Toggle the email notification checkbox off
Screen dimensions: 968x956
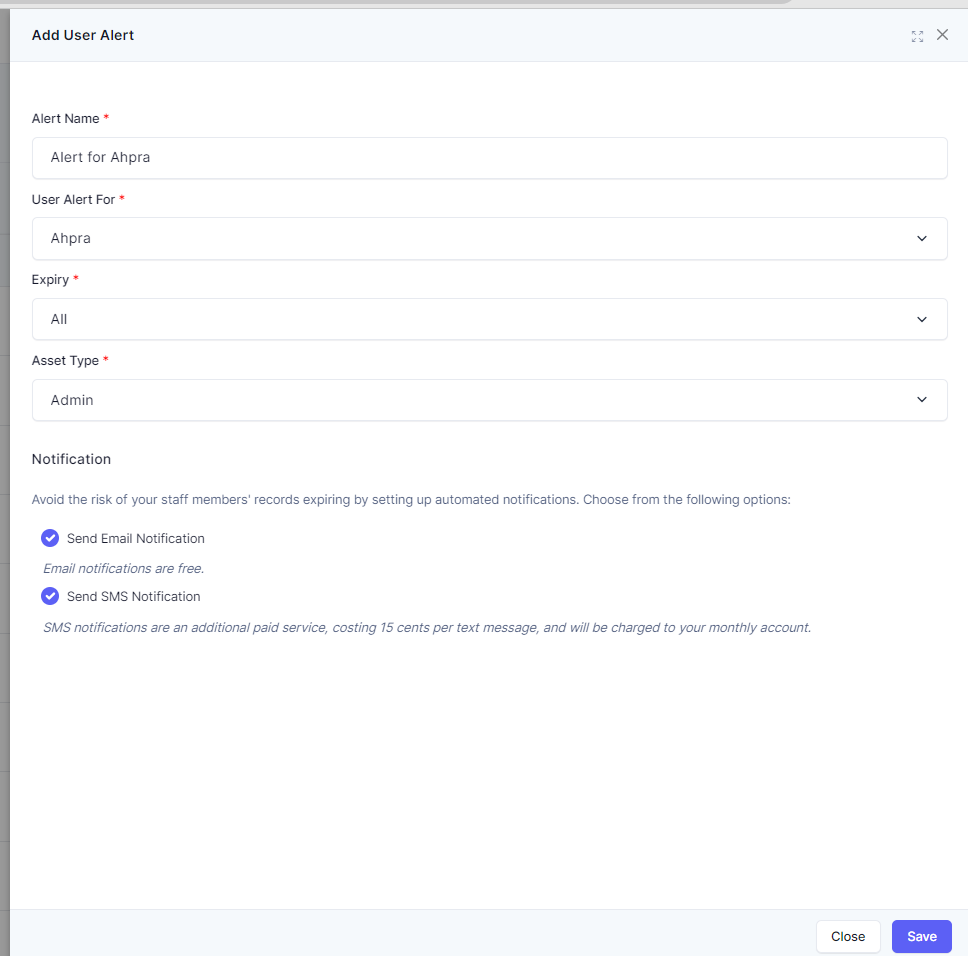[50, 538]
